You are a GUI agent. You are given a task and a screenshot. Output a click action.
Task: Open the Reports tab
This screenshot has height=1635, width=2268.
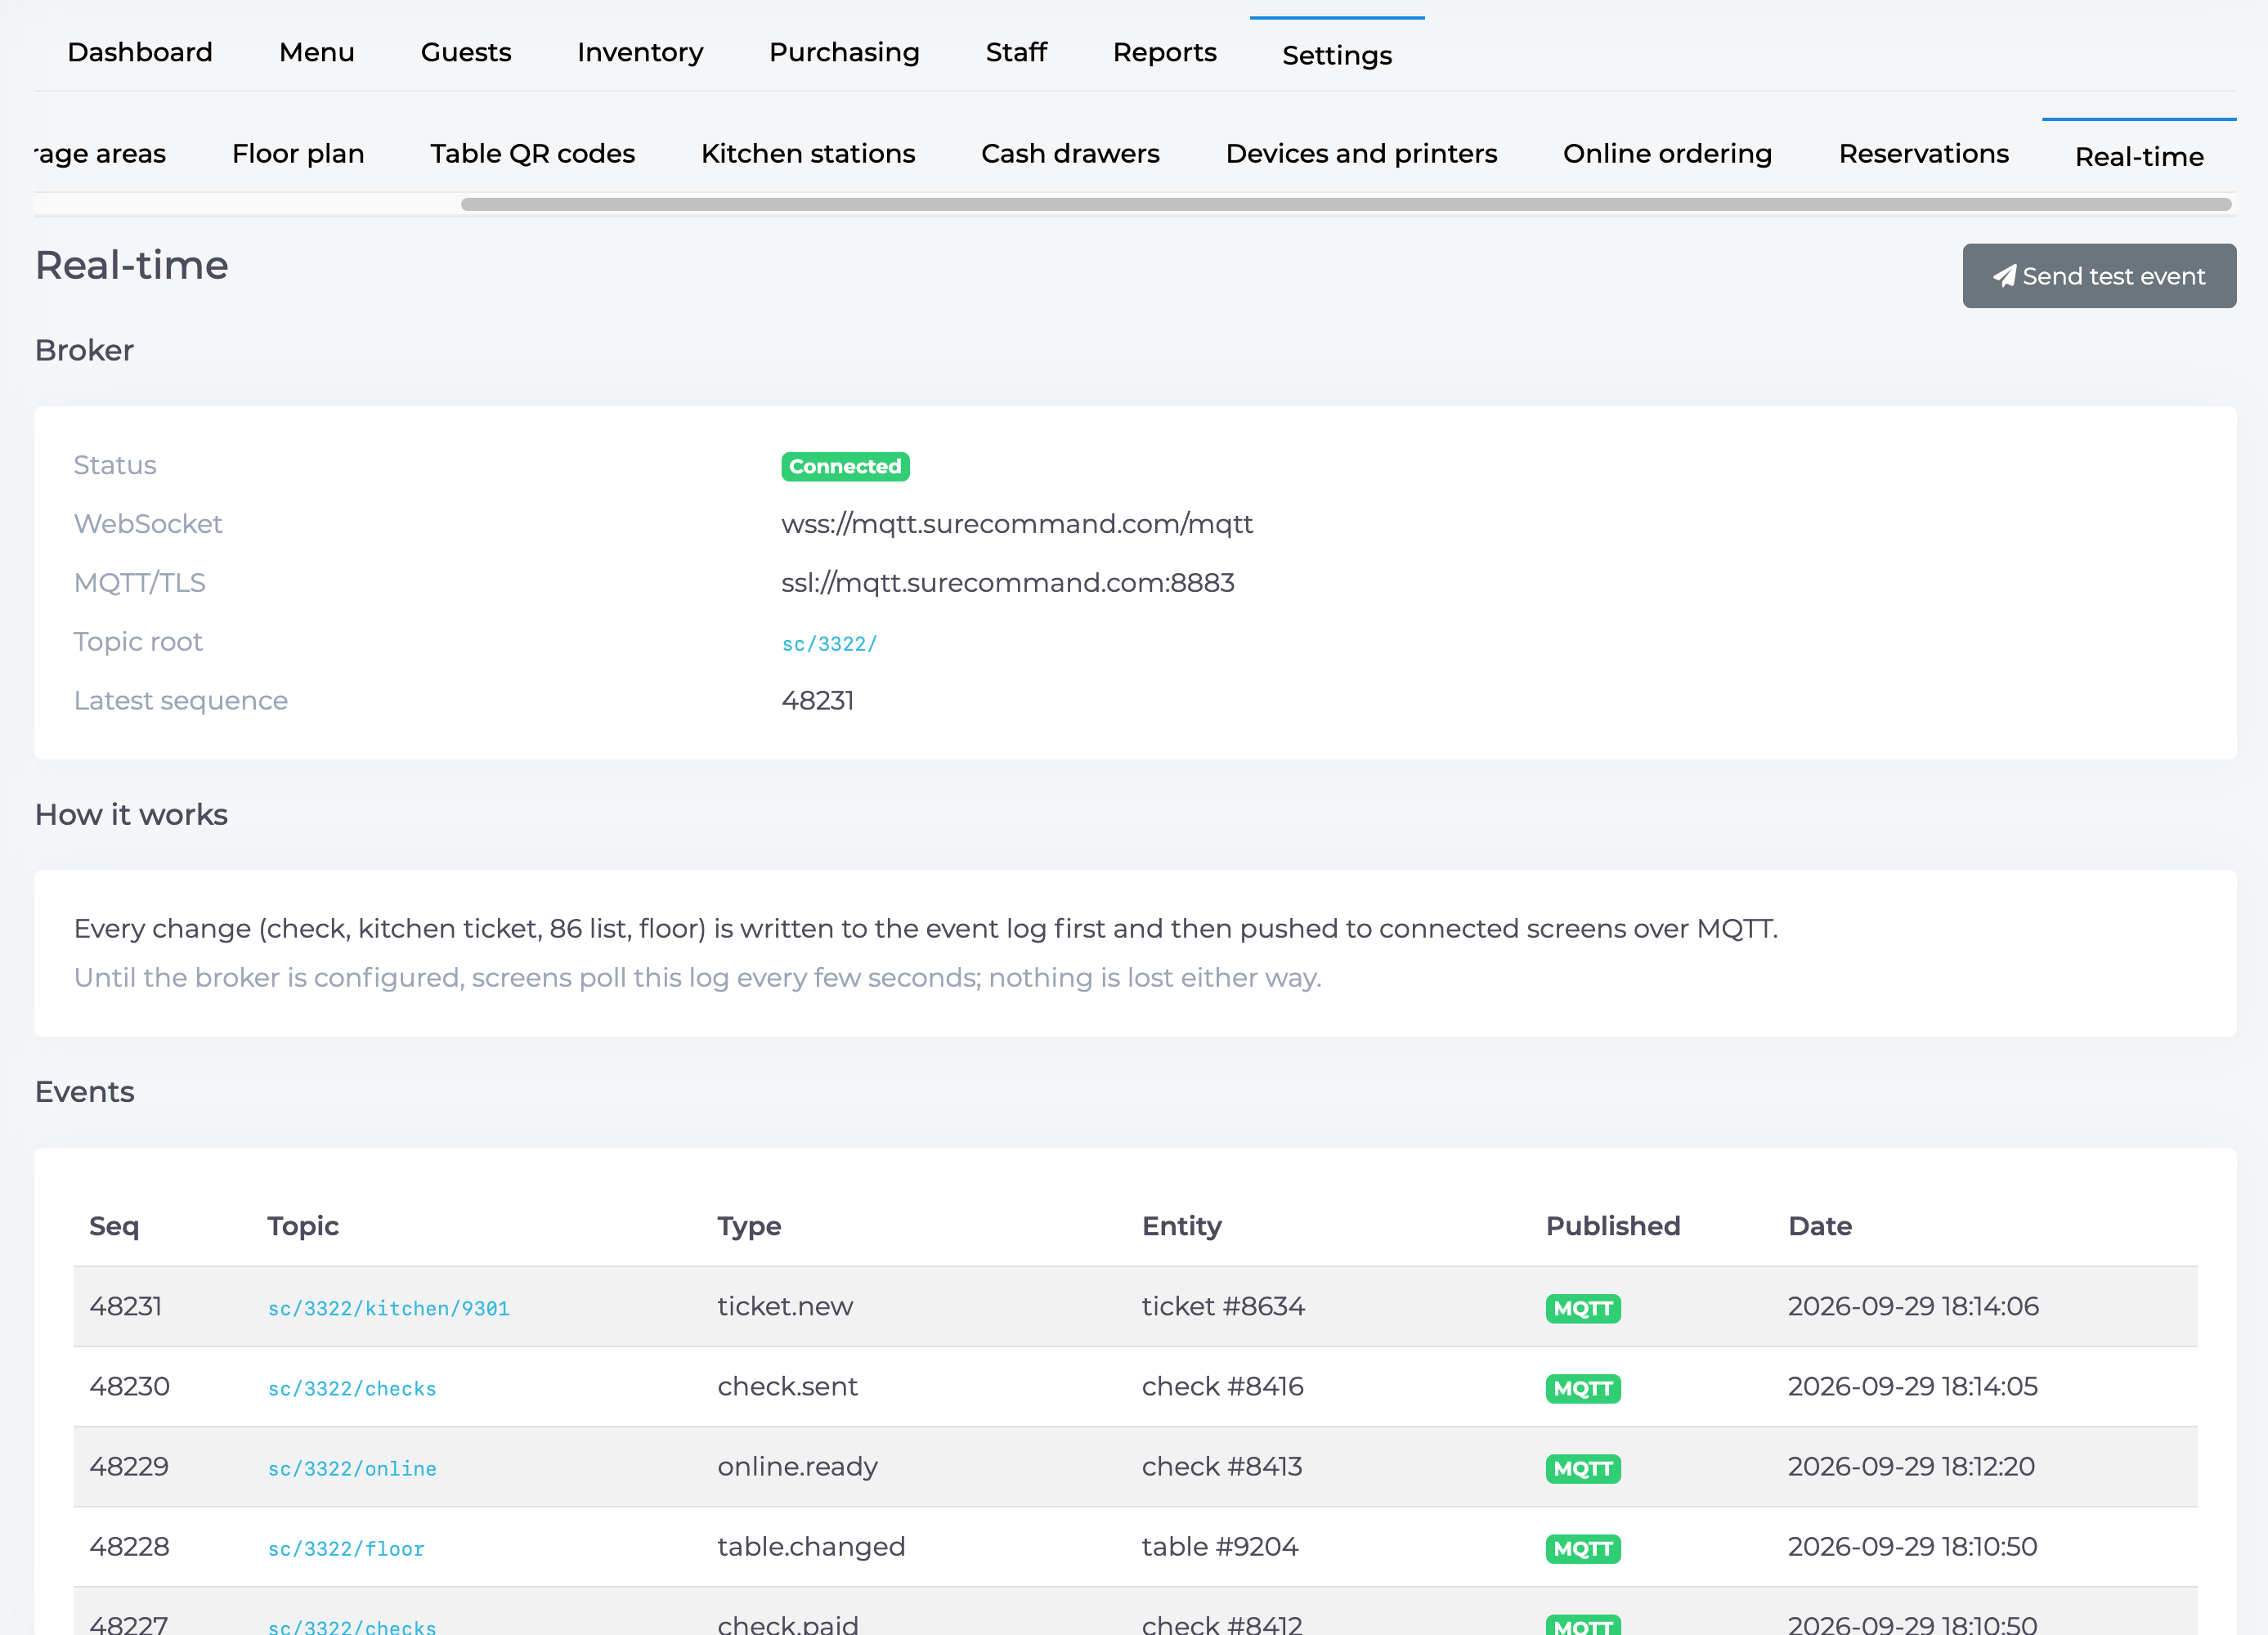pyautogui.click(x=1165, y=52)
